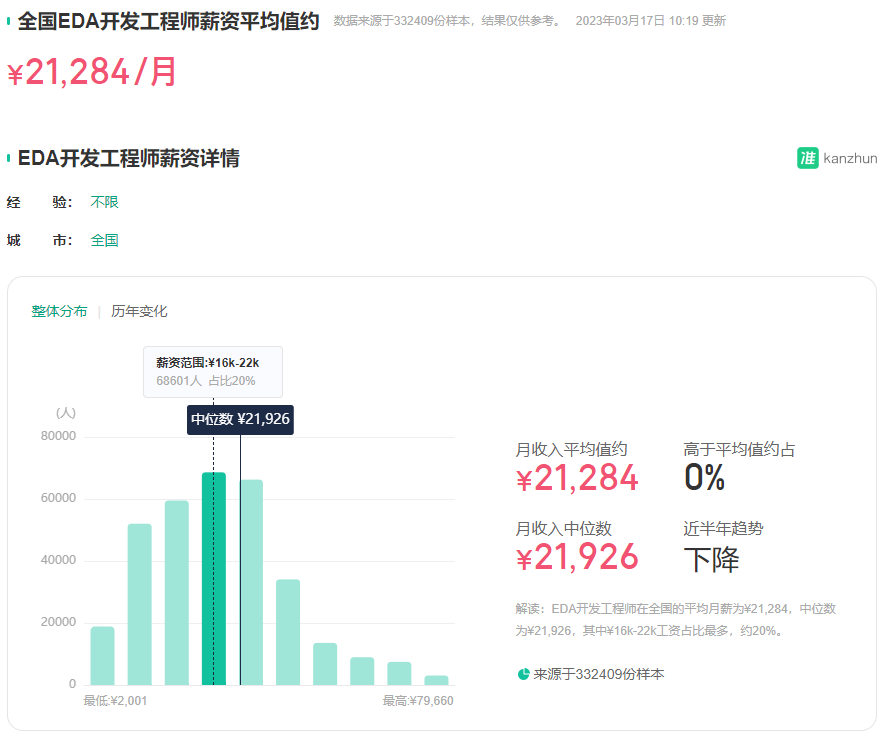Click the 近半年趋势 label
Image resolution: width=892 pixels, height=736 pixels.
pyautogui.click(x=723, y=528)
